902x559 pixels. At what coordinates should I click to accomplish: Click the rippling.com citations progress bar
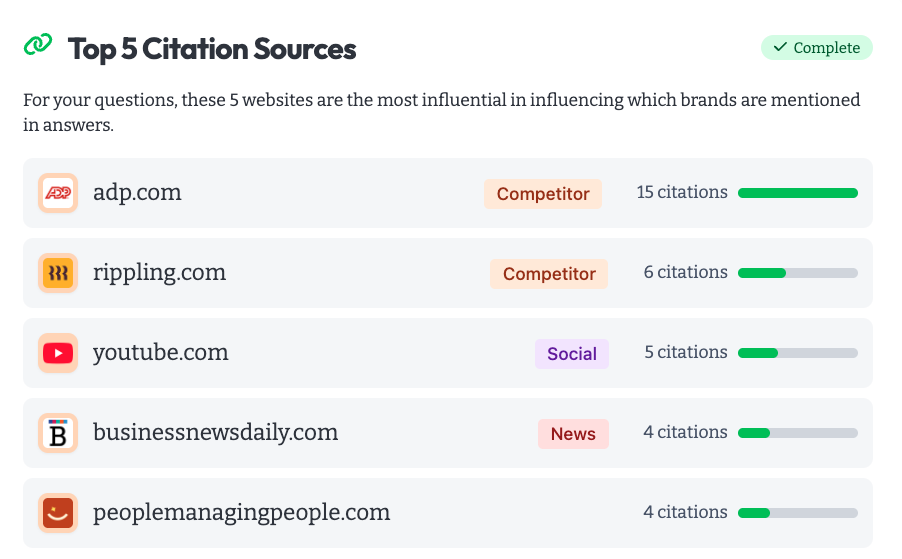click(797, 273)
